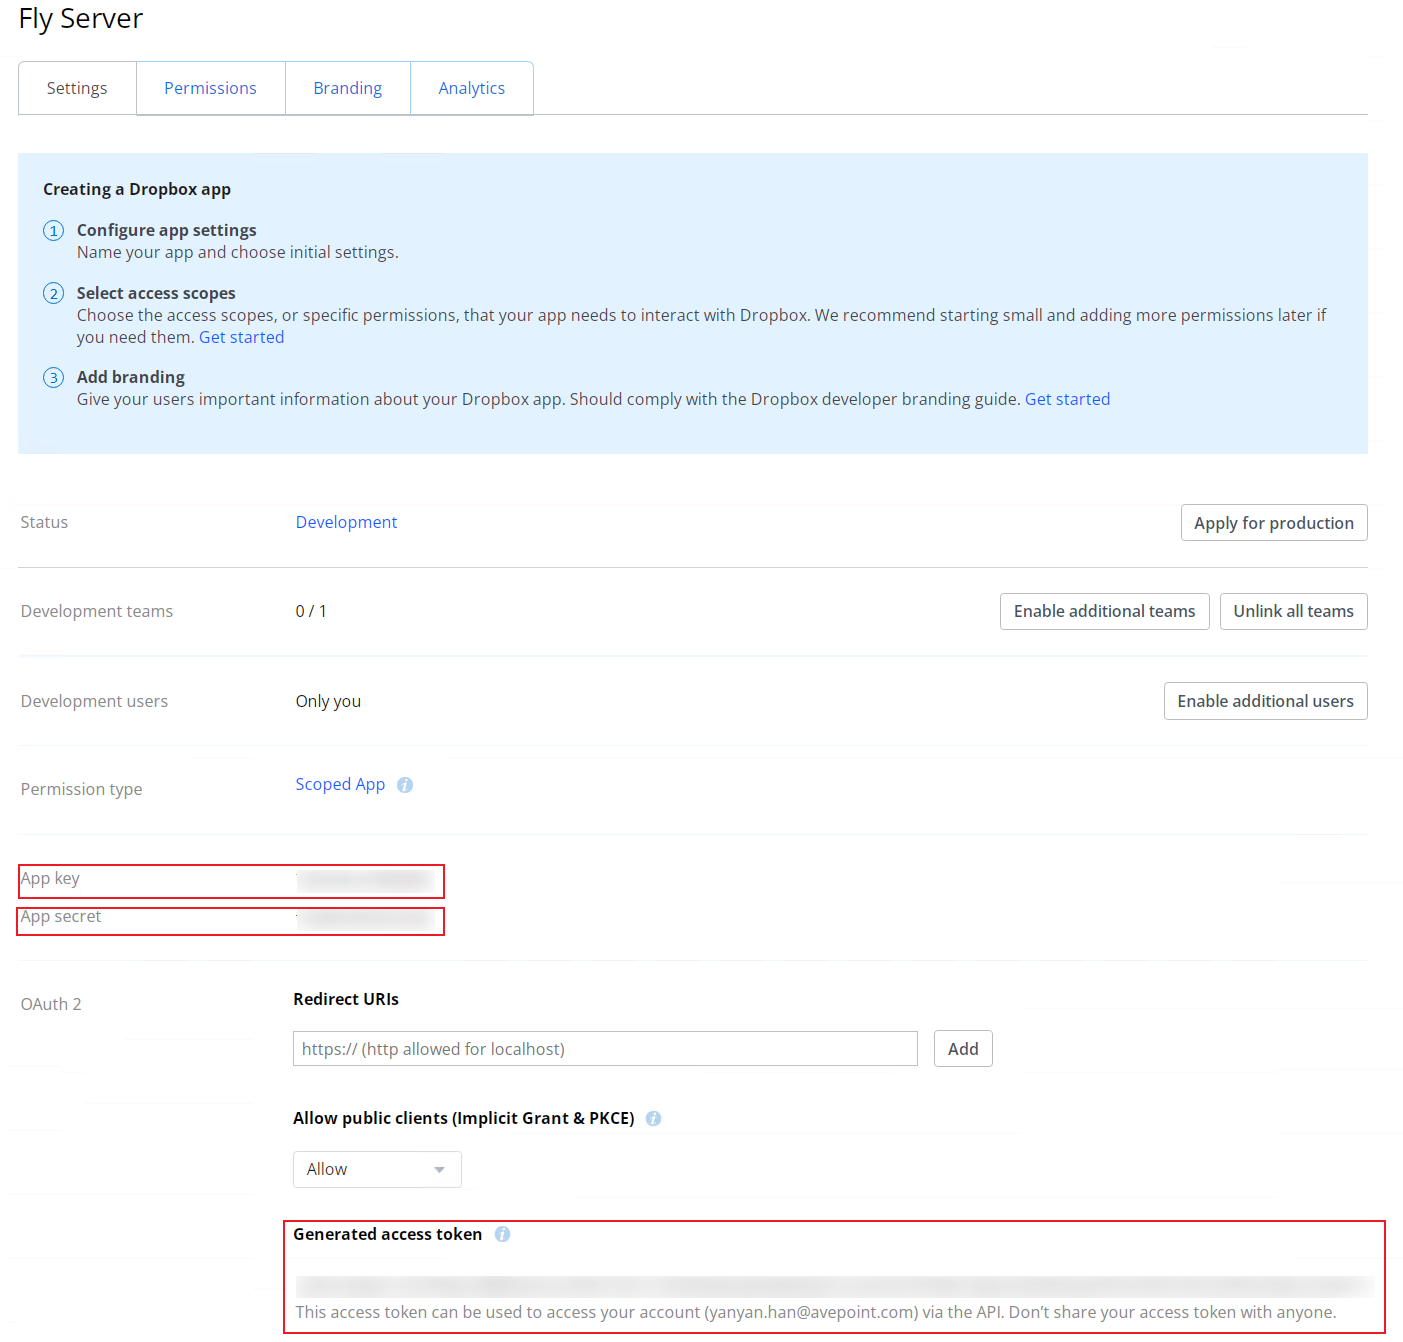
Task: Click the Development status link
Action: 346,522
